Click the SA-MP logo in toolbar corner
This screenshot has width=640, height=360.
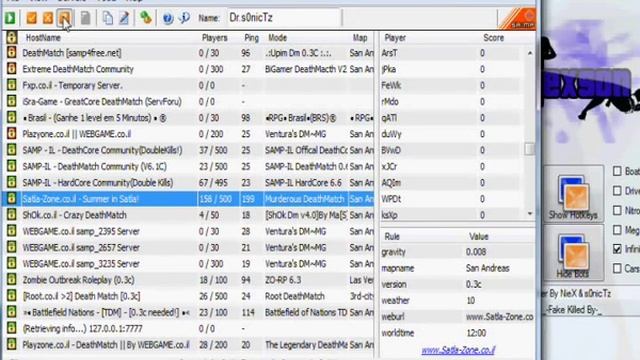[x=518, y=19]
